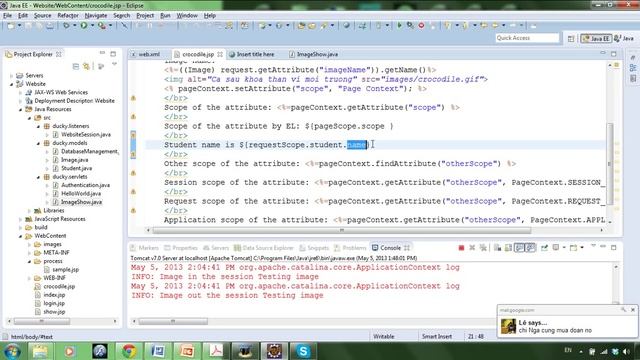The height and width of the screenshot is (360, 640).
Task: Open the Window menu
Action: tap(187, 16)
